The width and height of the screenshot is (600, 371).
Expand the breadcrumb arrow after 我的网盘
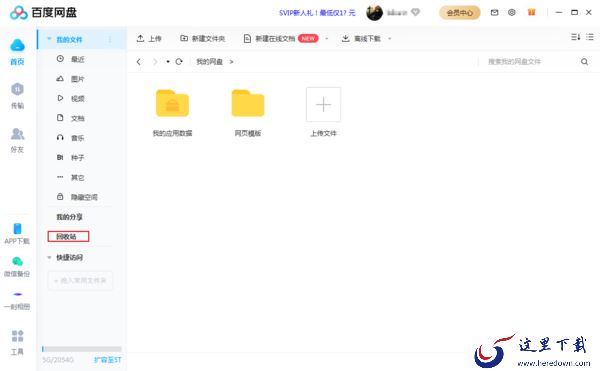pyautogui.click(x=231, y=62)
